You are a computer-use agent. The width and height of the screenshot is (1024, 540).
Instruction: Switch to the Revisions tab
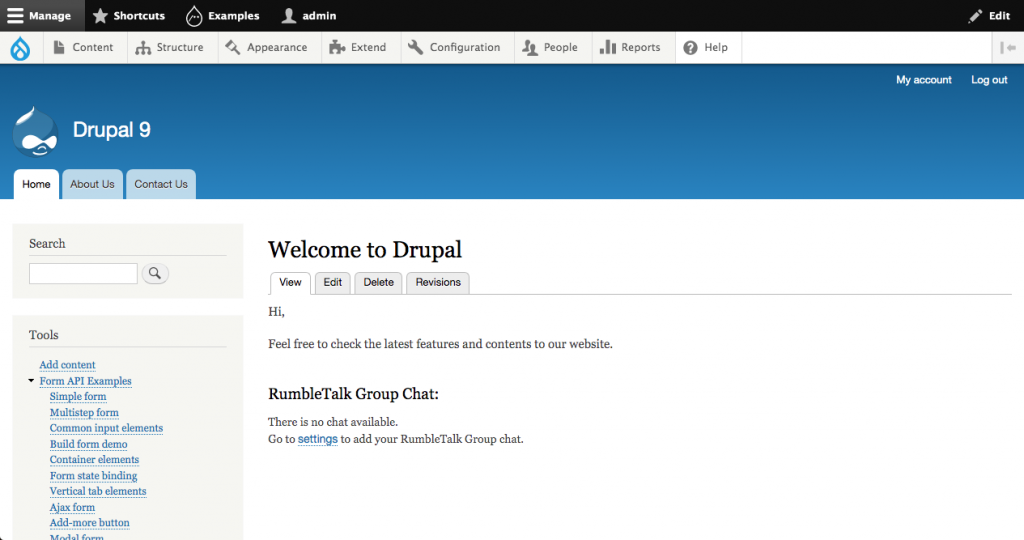438,283
